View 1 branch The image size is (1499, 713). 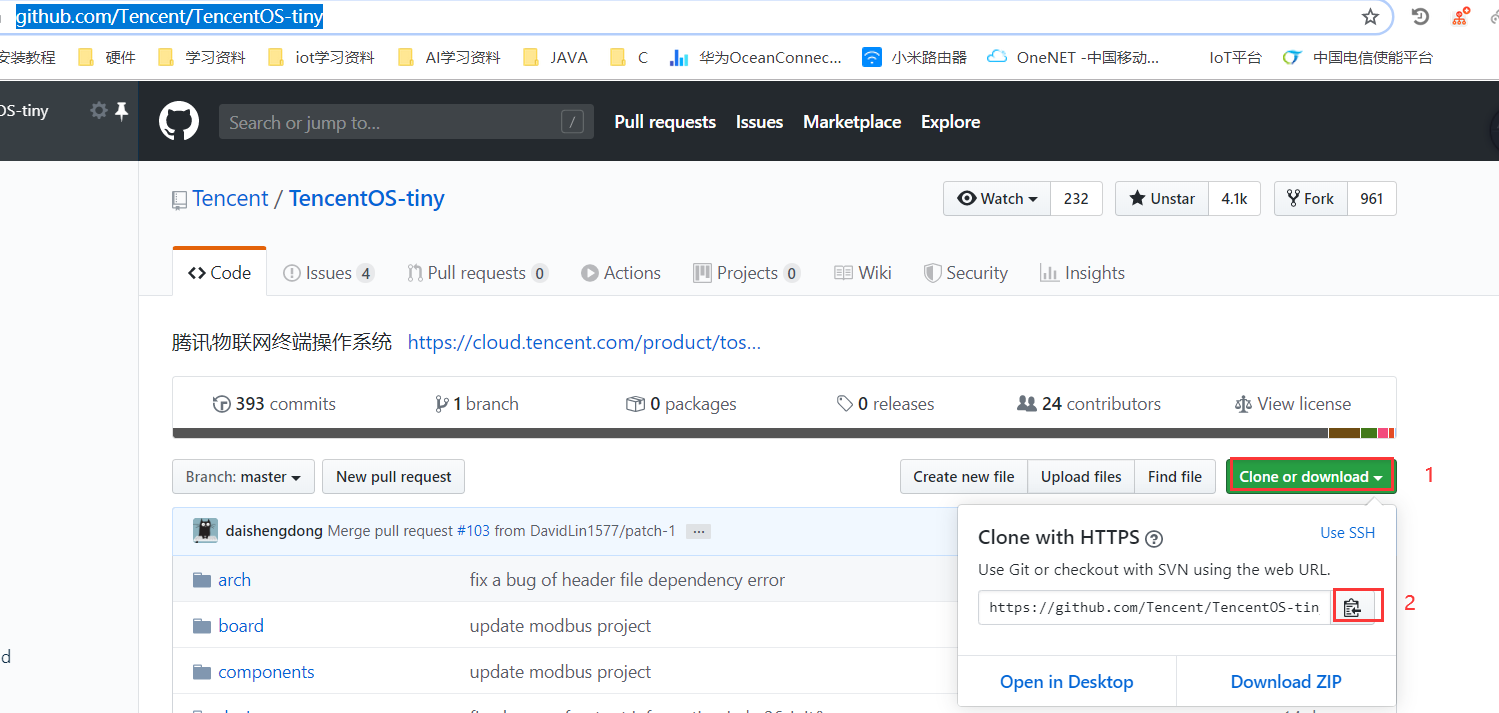pos(476,404)
